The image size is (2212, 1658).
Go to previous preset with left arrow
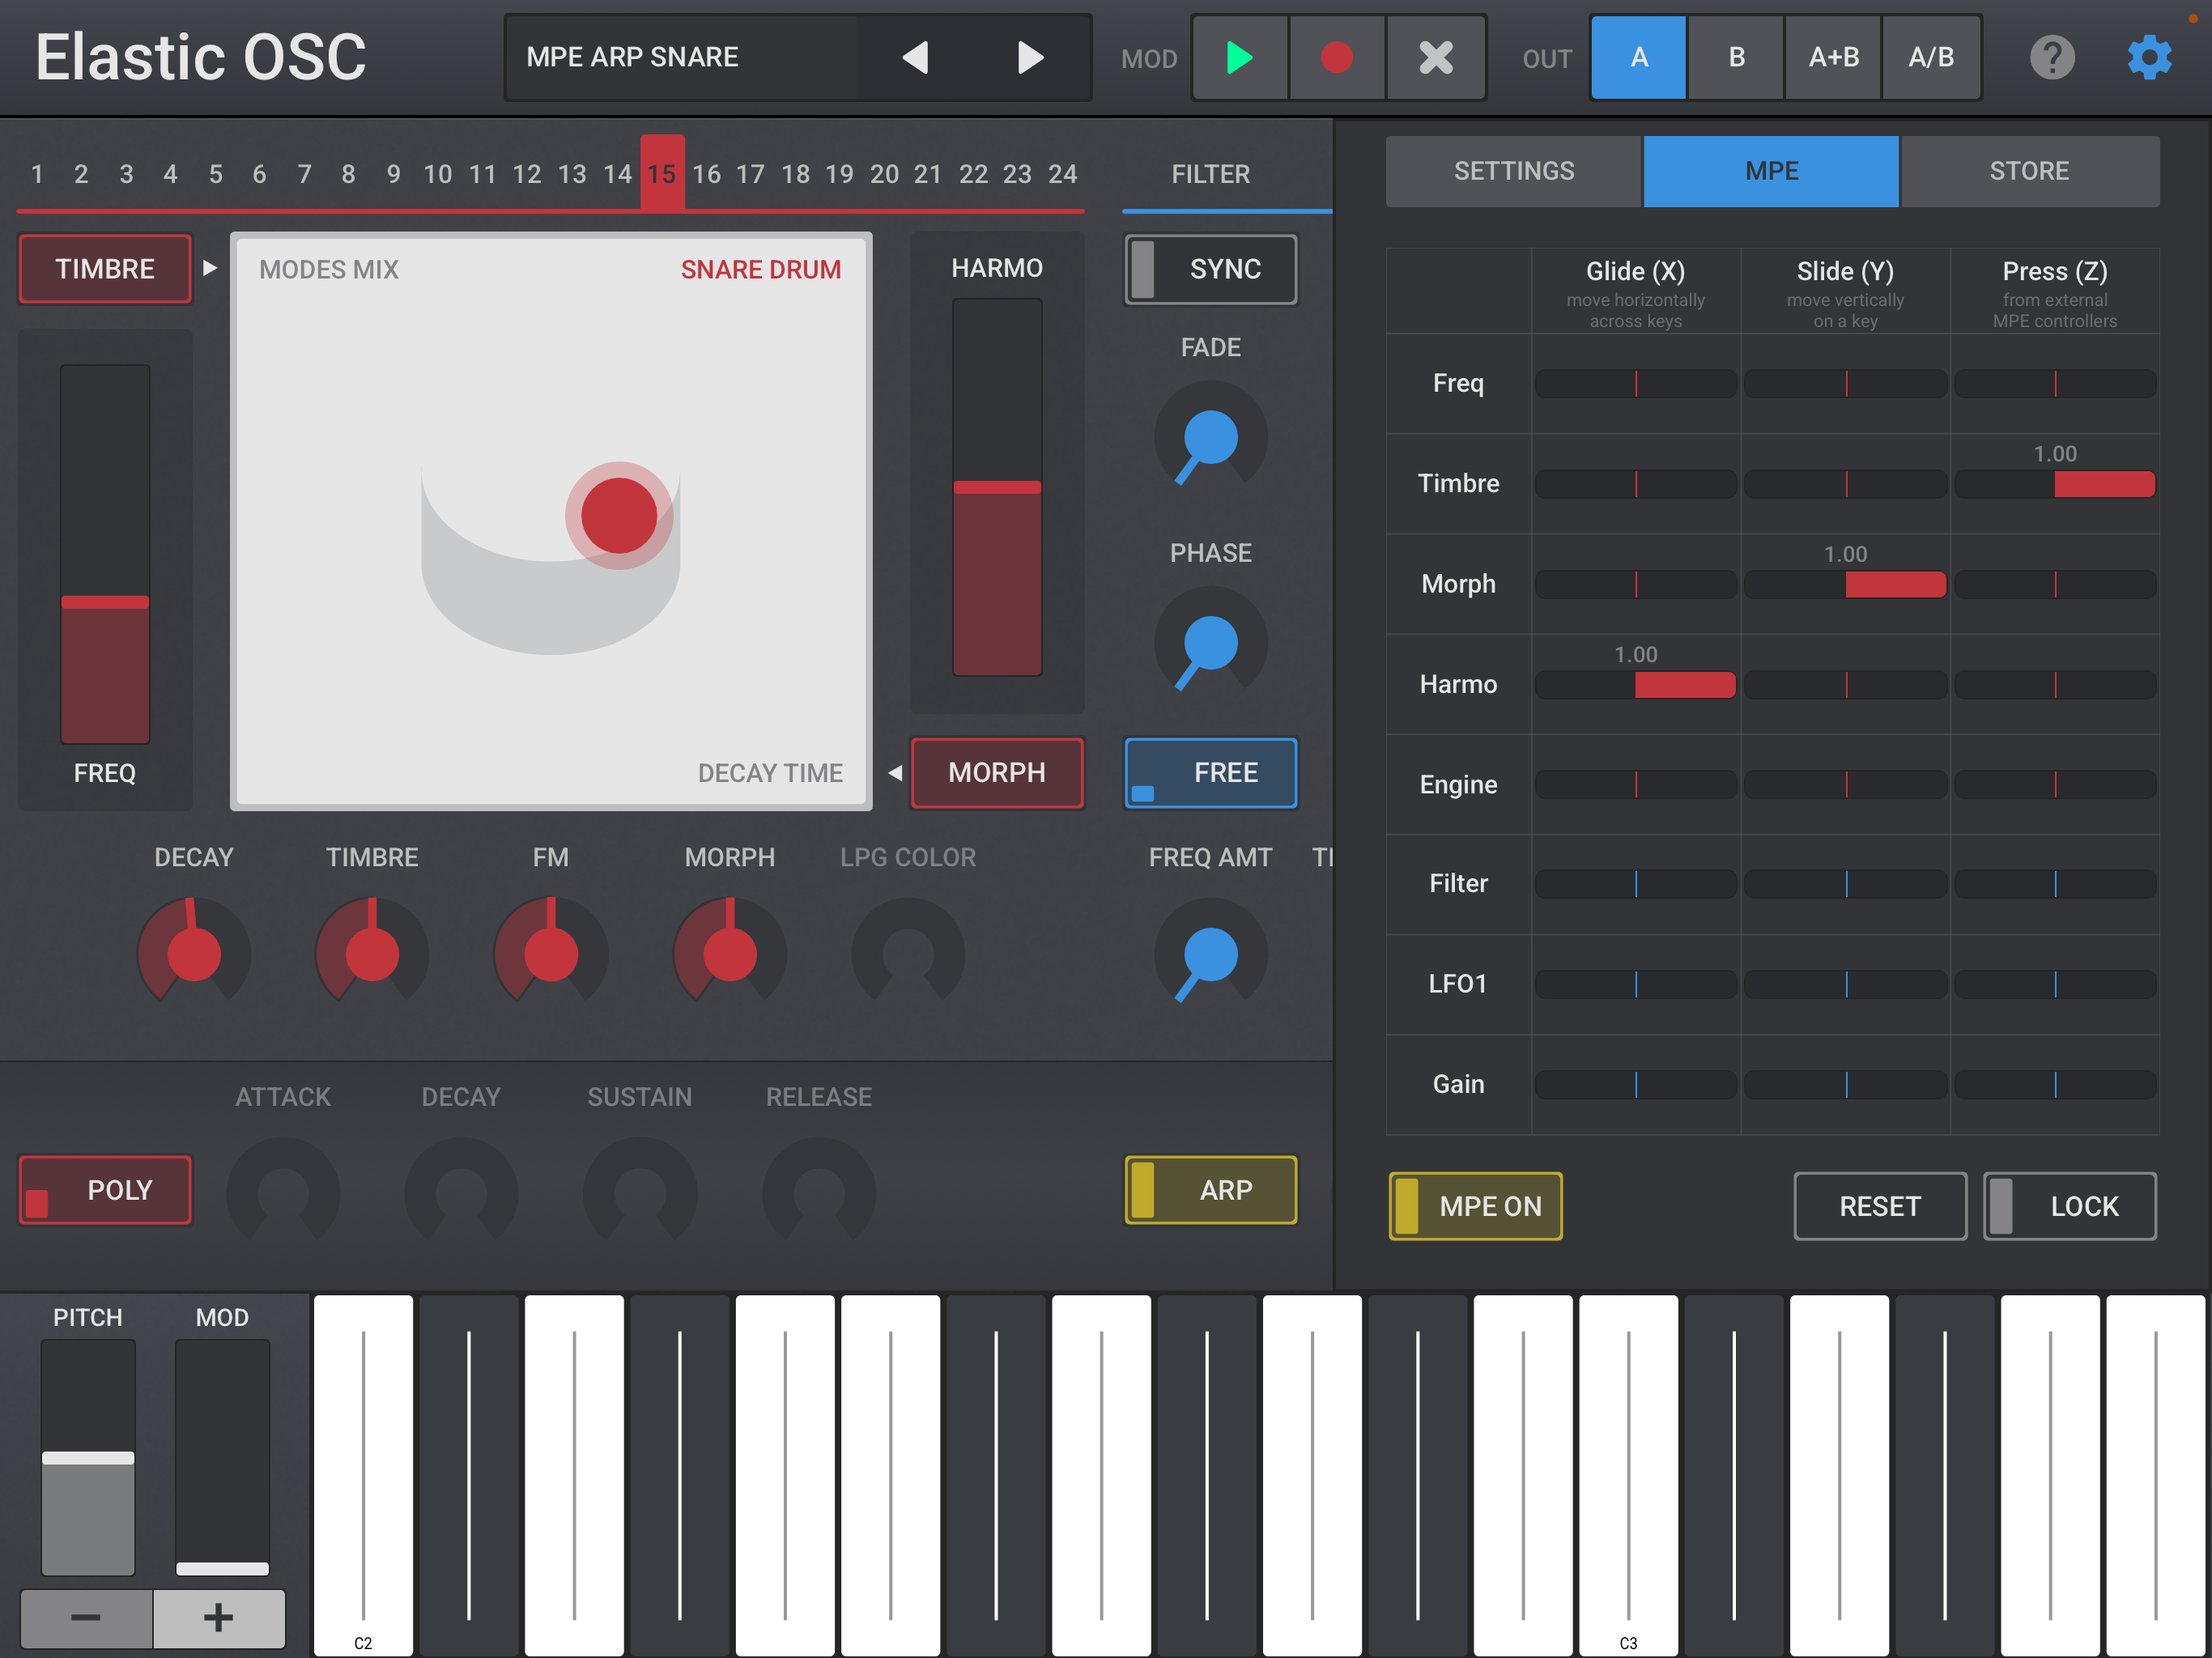click(x=915, y=58)
